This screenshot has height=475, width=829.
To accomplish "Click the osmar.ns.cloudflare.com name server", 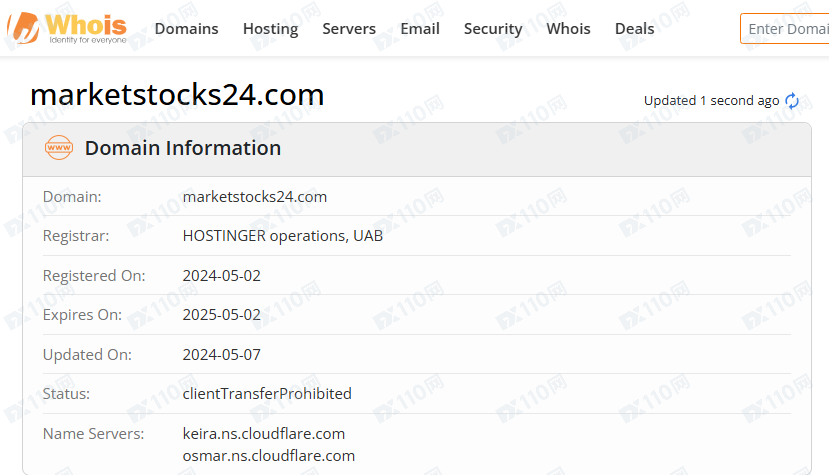I will tap(269, 456).
